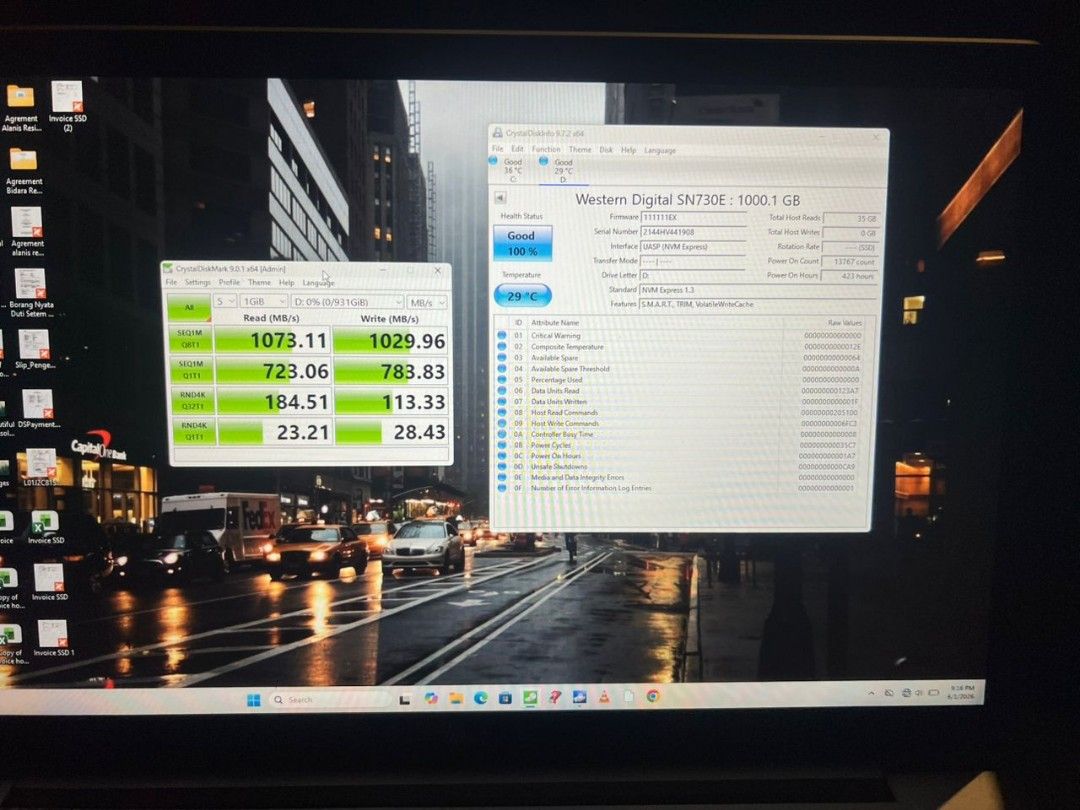Open the 1GiB test size dropdown
The height and width of the screenshot is (810, 1080).
click(x=264, y=302)
